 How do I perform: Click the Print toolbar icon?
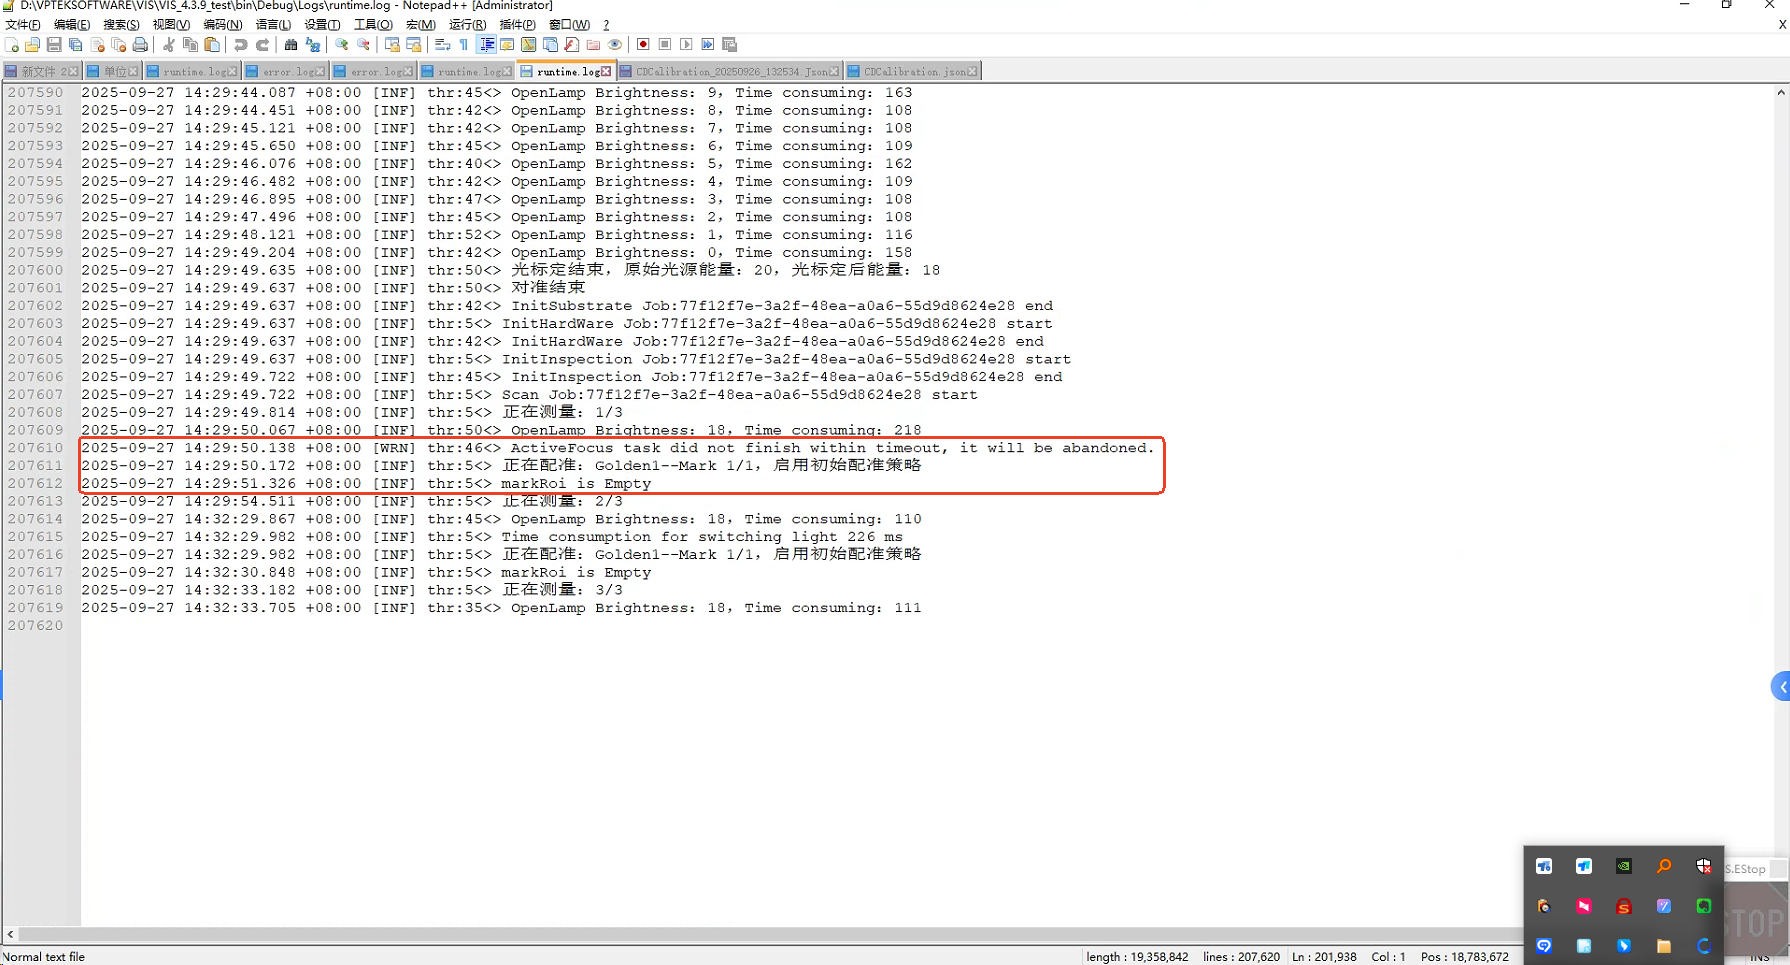click(x=140, y=45)
